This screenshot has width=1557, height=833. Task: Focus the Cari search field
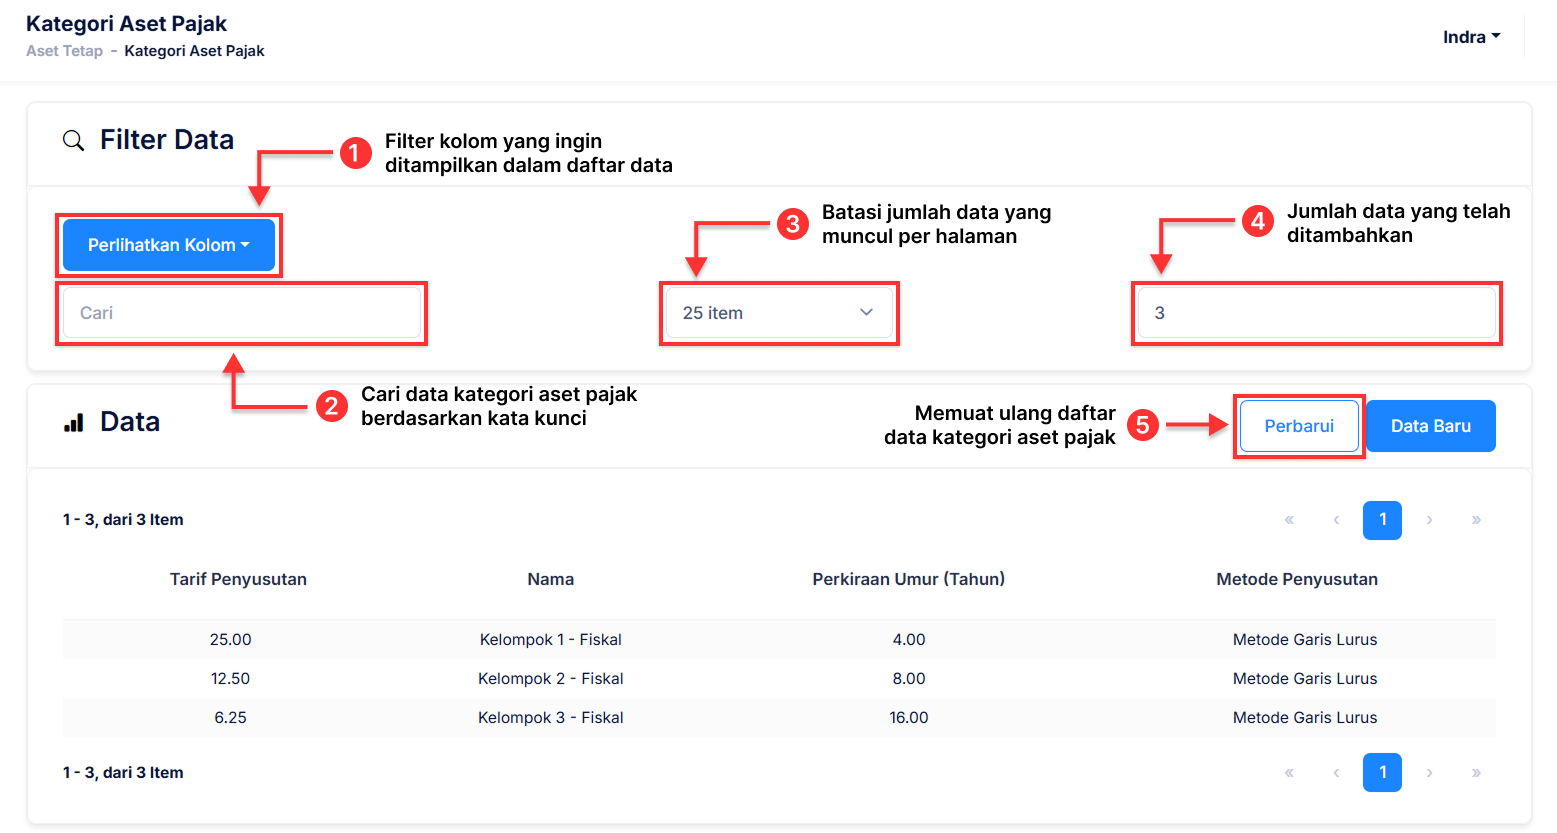tap(241, 313)
